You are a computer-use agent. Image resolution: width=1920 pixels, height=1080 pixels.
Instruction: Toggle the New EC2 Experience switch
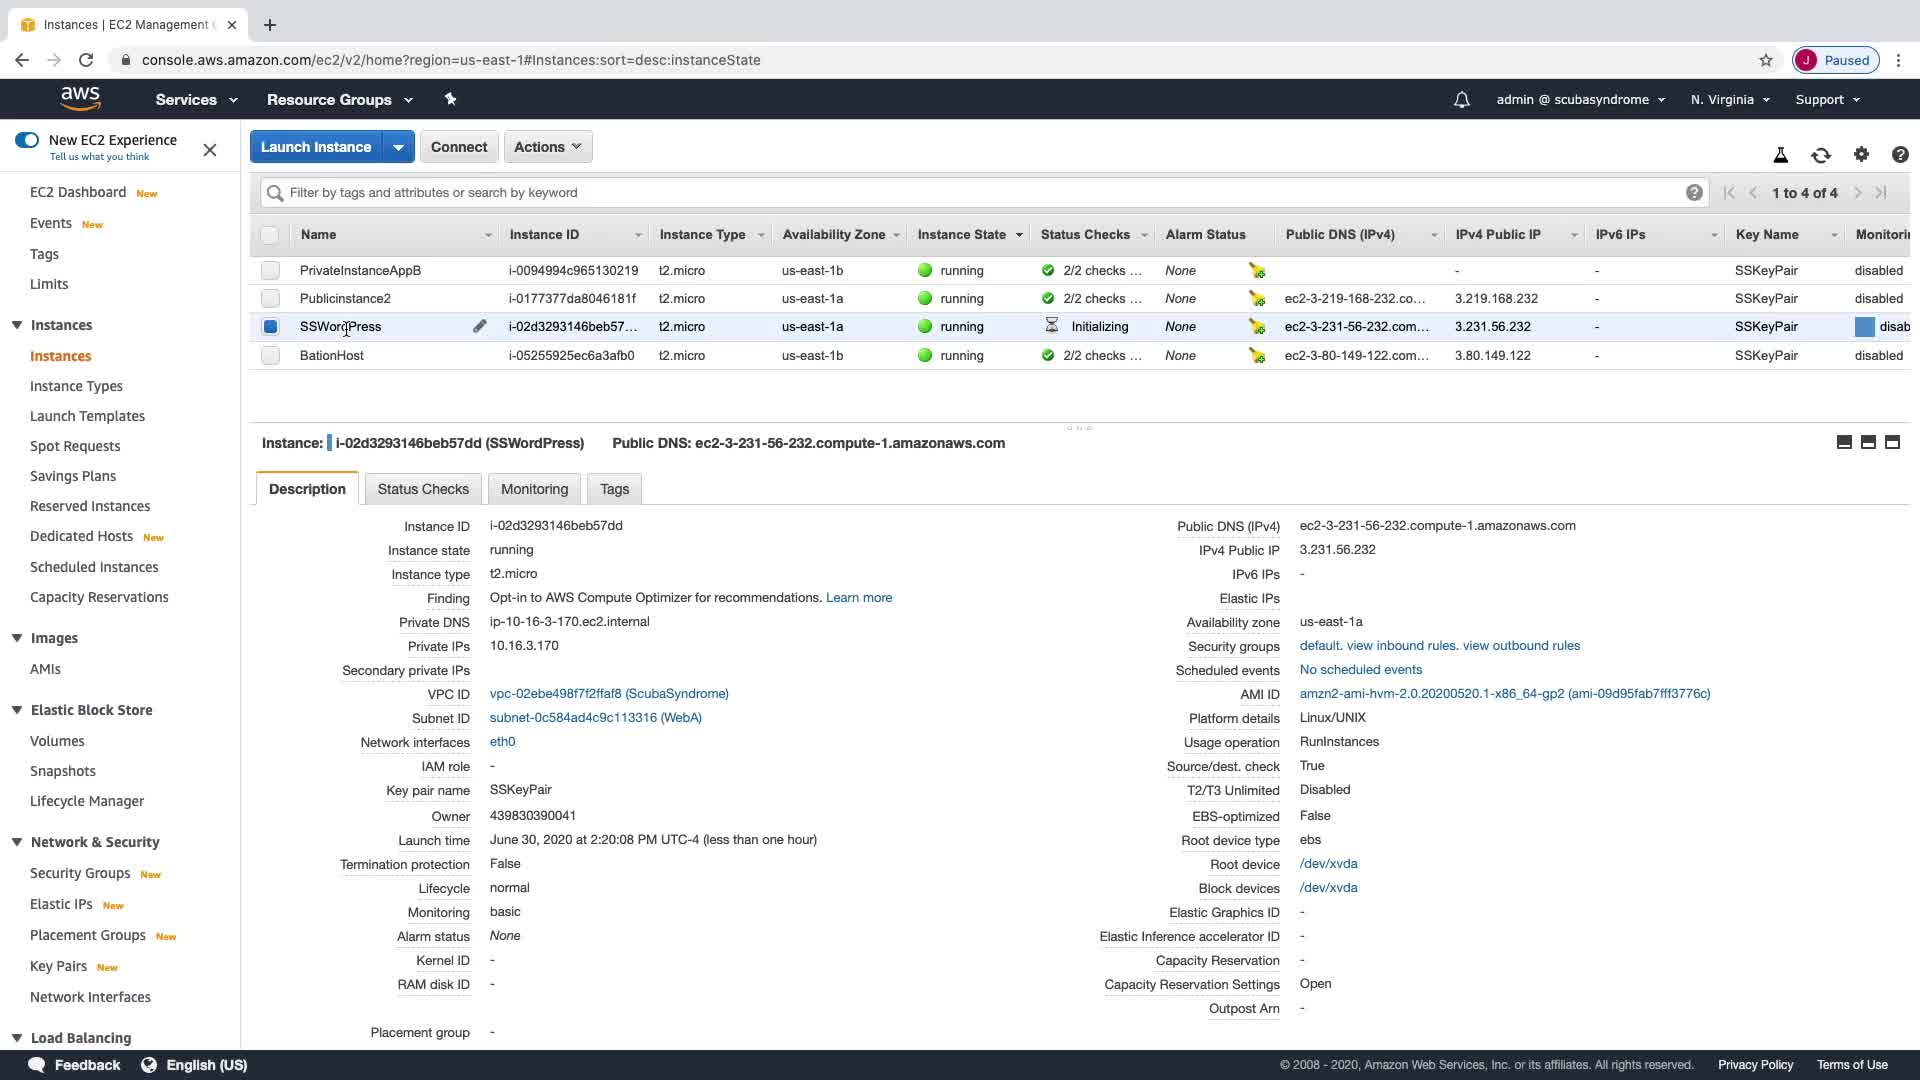(x=27, y=140)
